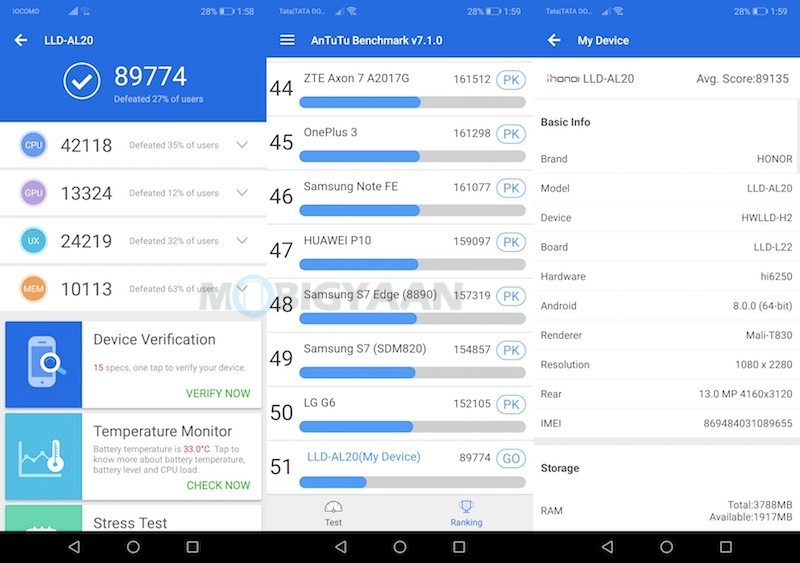800x563 pixels.
Task: Tap Android back button under score screen
Action: coord(74,547)
